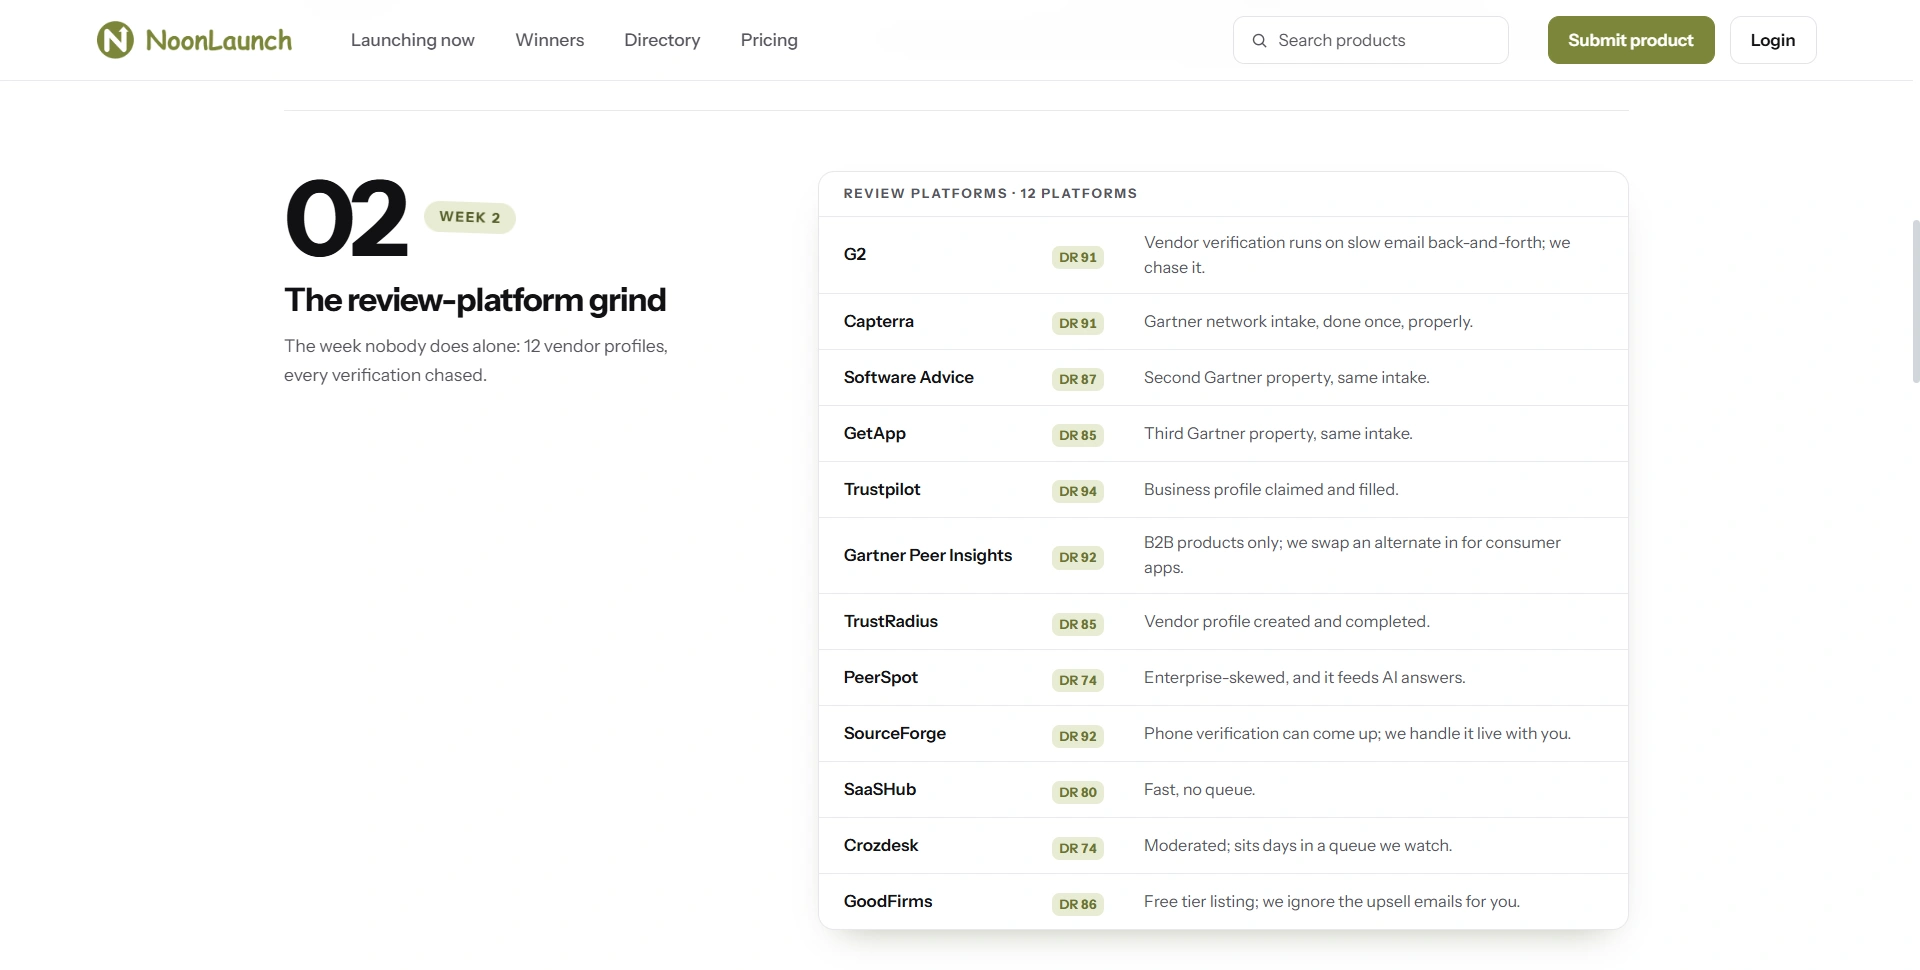This screenshot has height=970, width=1920.
Task: Focus the Search products field
Action: coord(1370,40)
